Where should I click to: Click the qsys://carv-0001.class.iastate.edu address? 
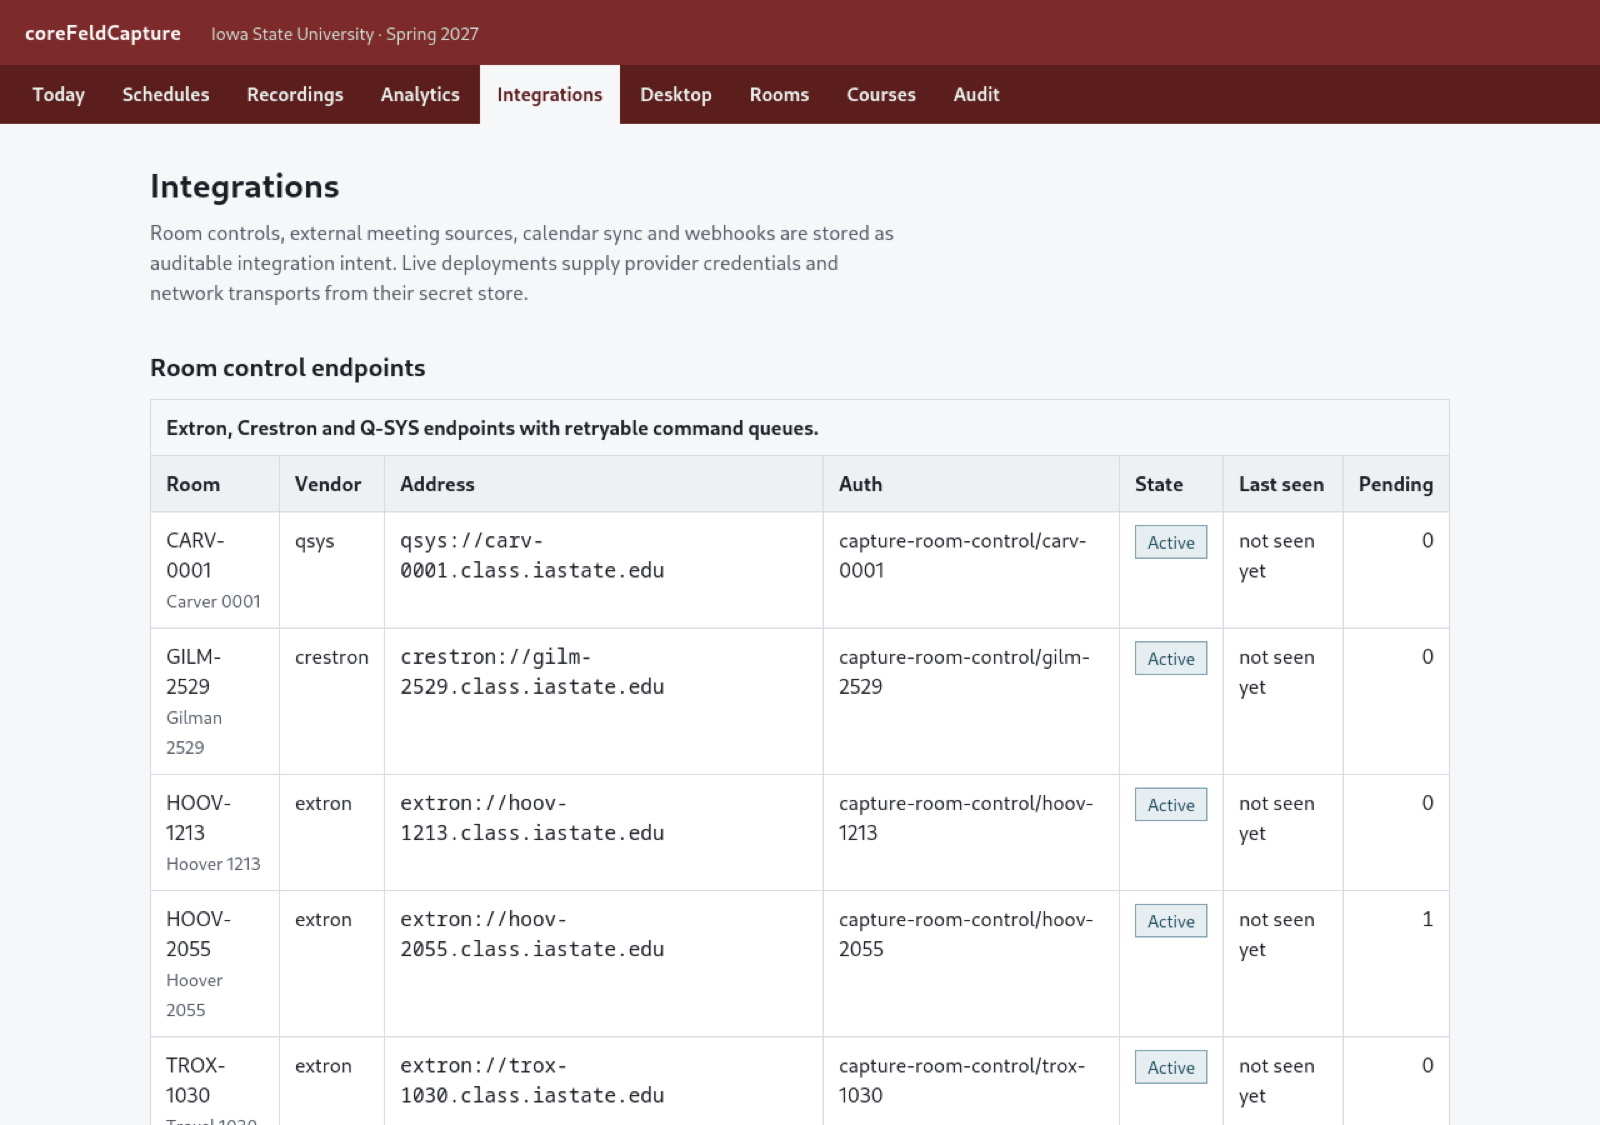[532, 555]
